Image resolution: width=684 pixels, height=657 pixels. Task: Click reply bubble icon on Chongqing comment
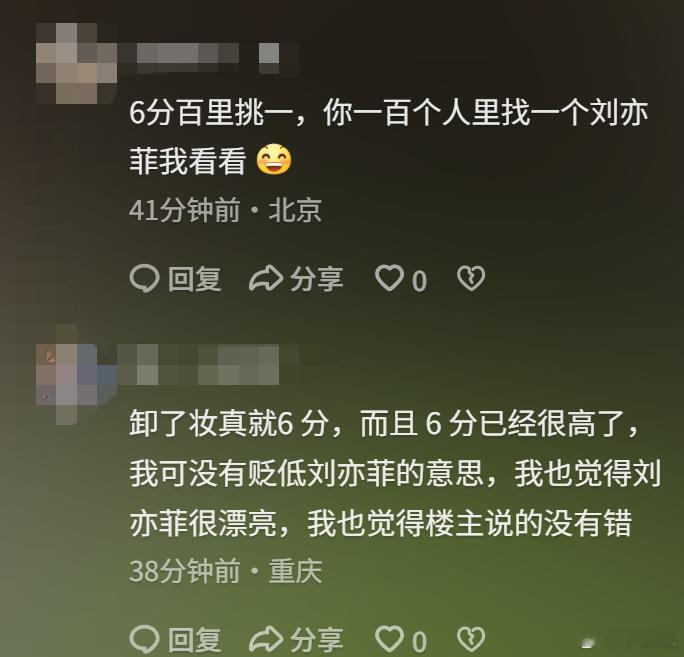coord(144,640)
